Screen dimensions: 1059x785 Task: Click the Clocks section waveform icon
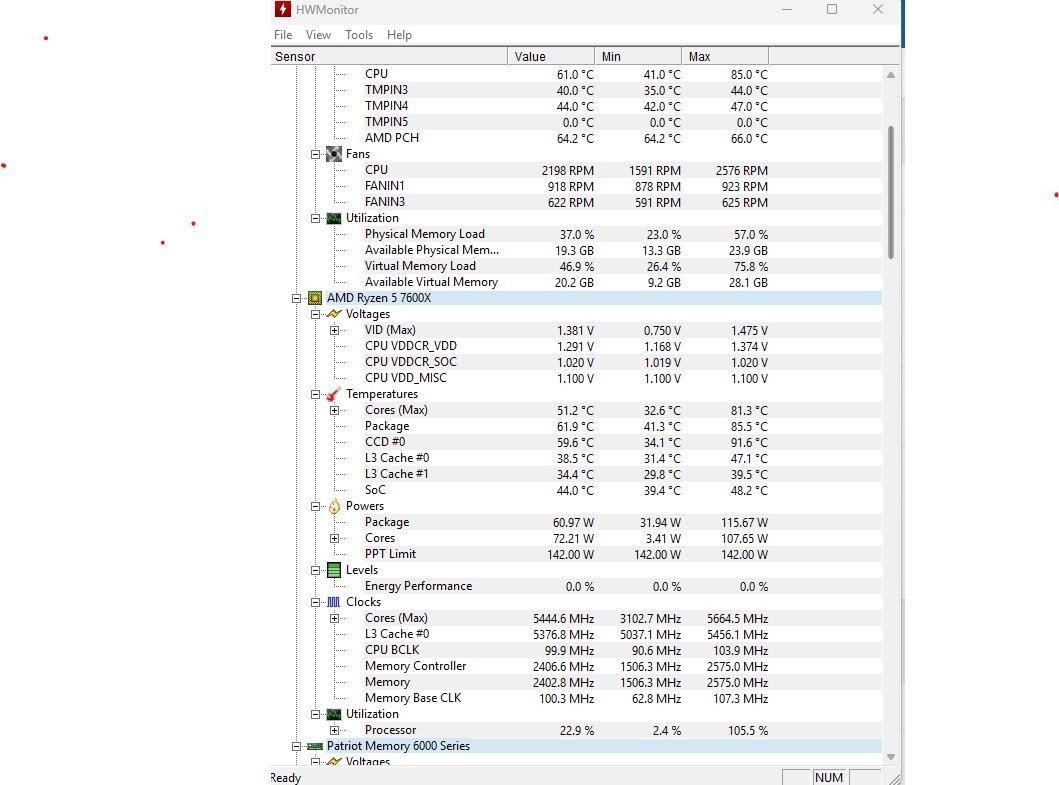click(x=333, y=602)
